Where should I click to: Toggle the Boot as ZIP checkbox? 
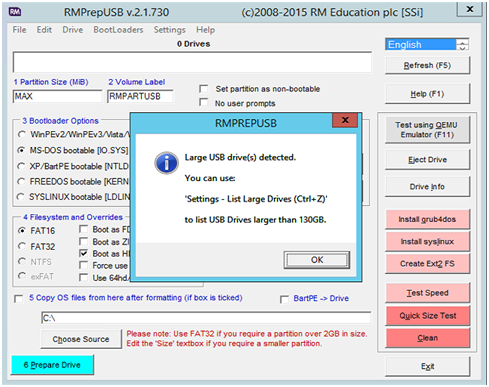pyautogui.click(x=83, y=241)
